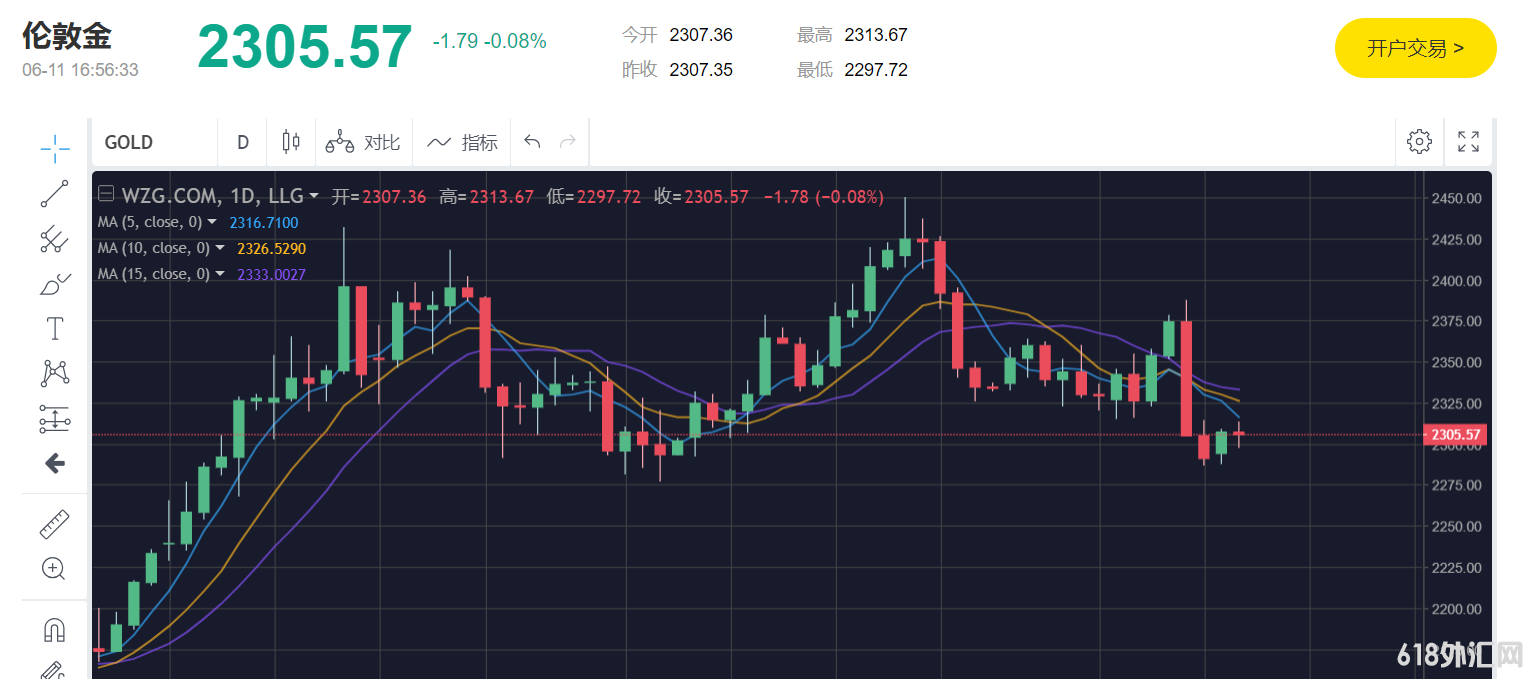
Task: Toggle magnet mode for drawings
Action: [55, 629]
